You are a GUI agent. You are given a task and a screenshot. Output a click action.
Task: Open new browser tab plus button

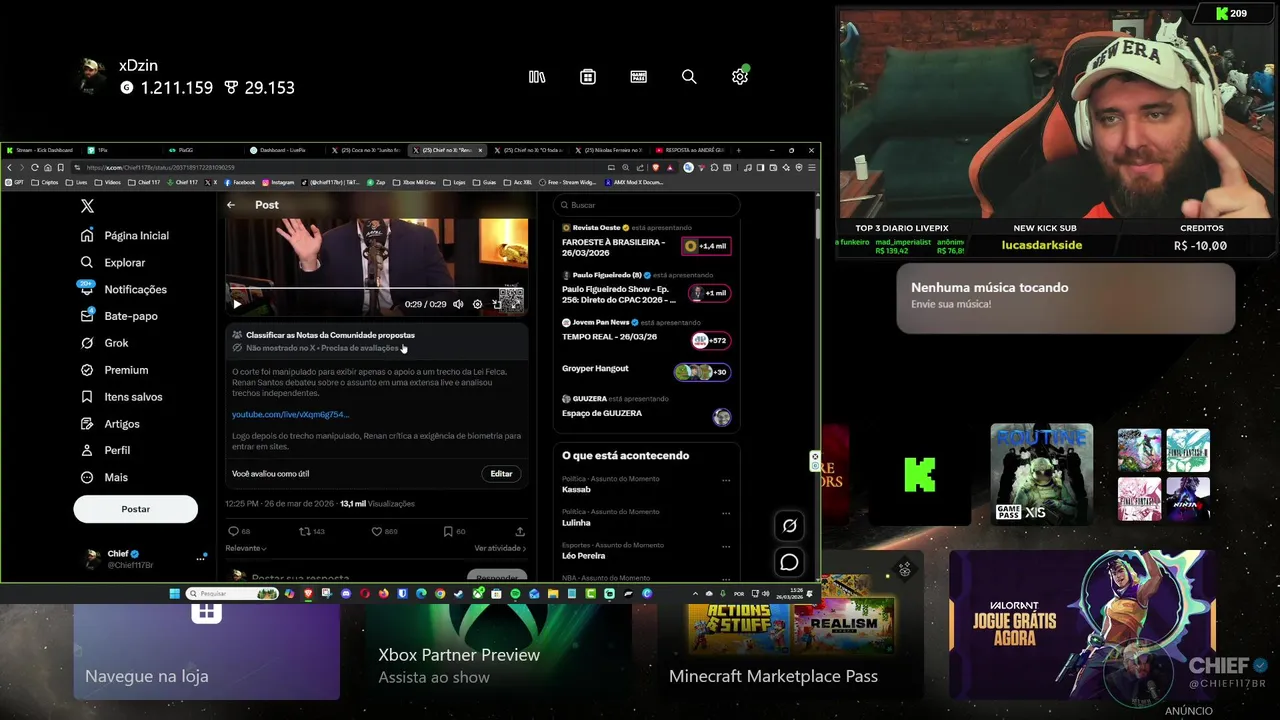[739, 150]
